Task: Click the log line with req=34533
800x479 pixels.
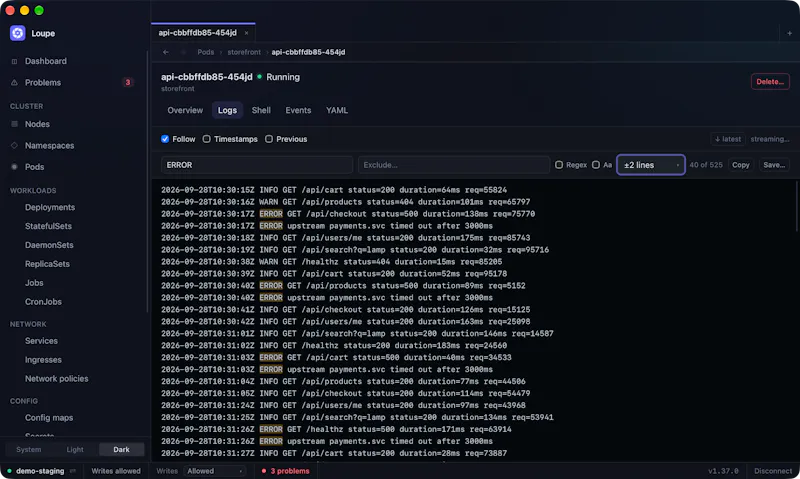Action: 336,358
